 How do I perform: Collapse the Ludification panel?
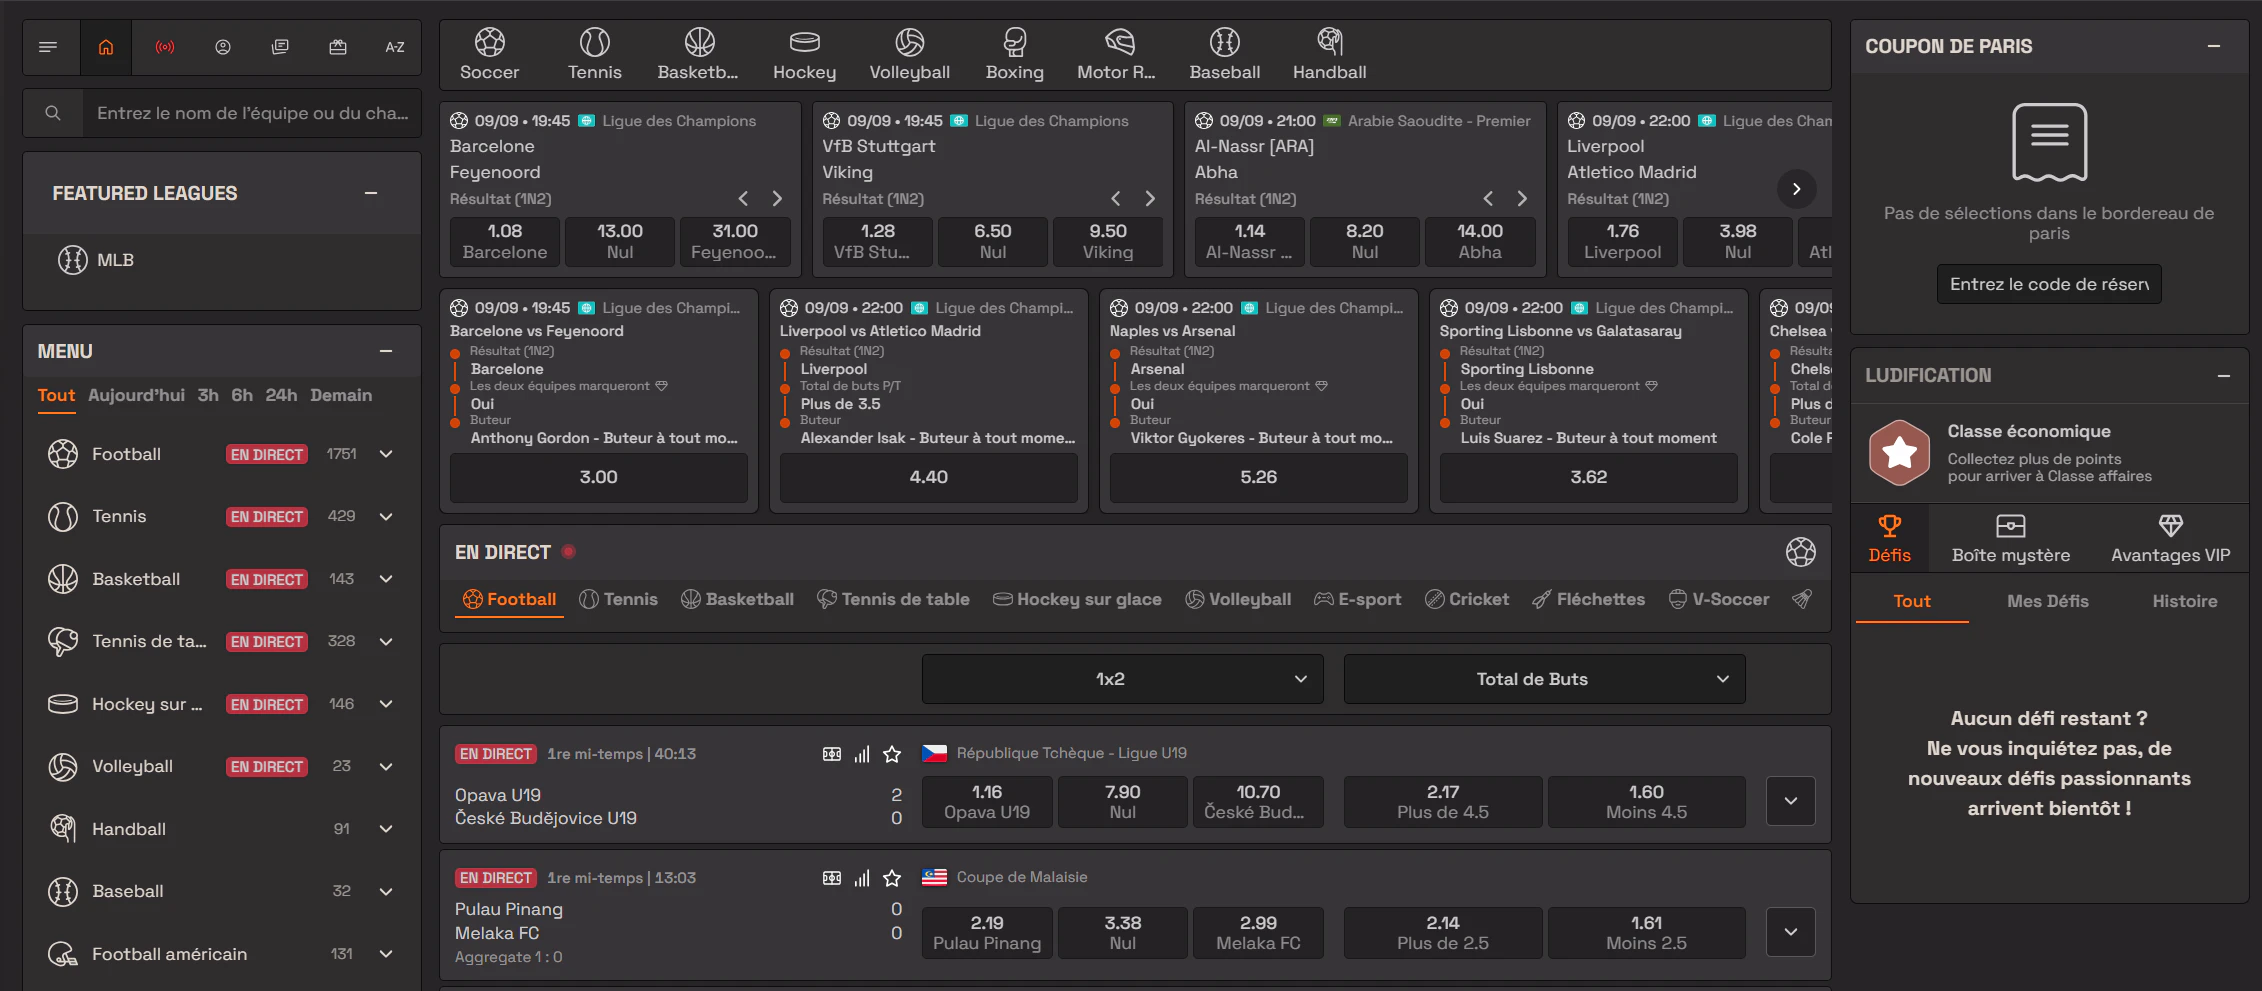(x=2224, y=376)
